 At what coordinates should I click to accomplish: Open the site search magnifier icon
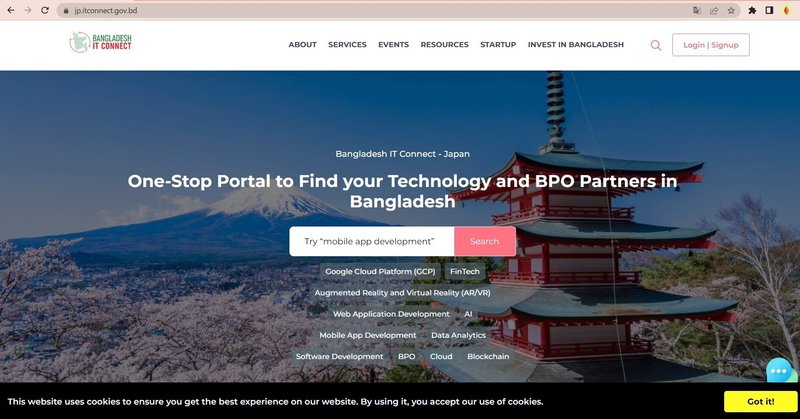pos(656,45)
